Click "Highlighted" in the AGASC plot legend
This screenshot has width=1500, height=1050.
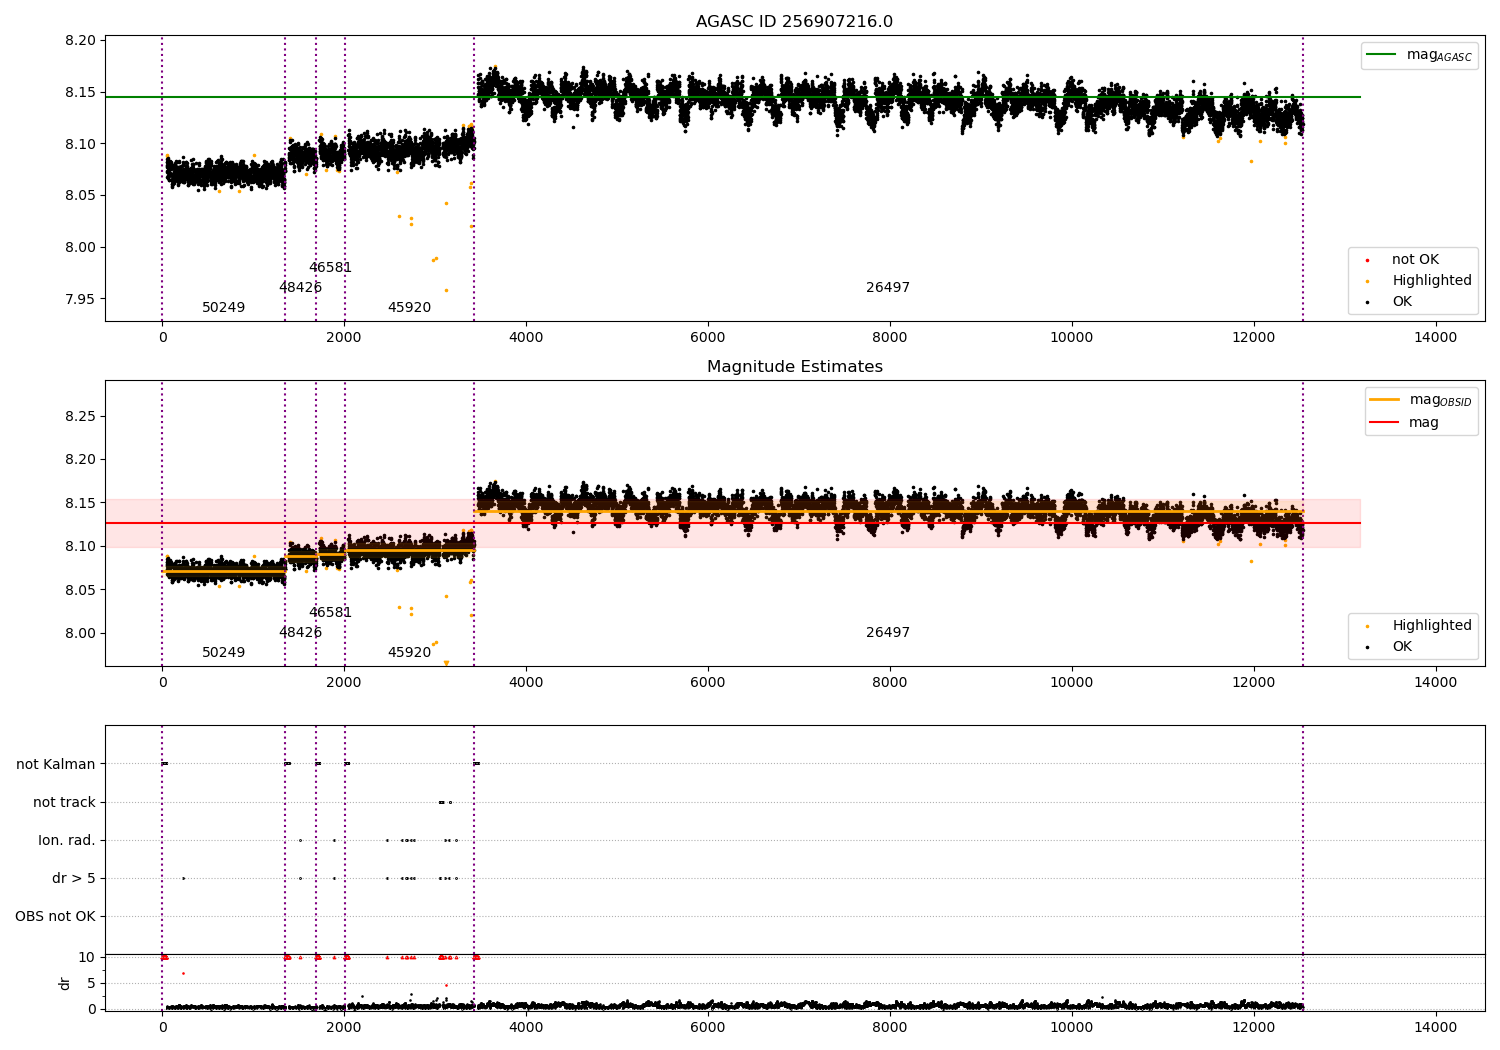click(1432, 281)
